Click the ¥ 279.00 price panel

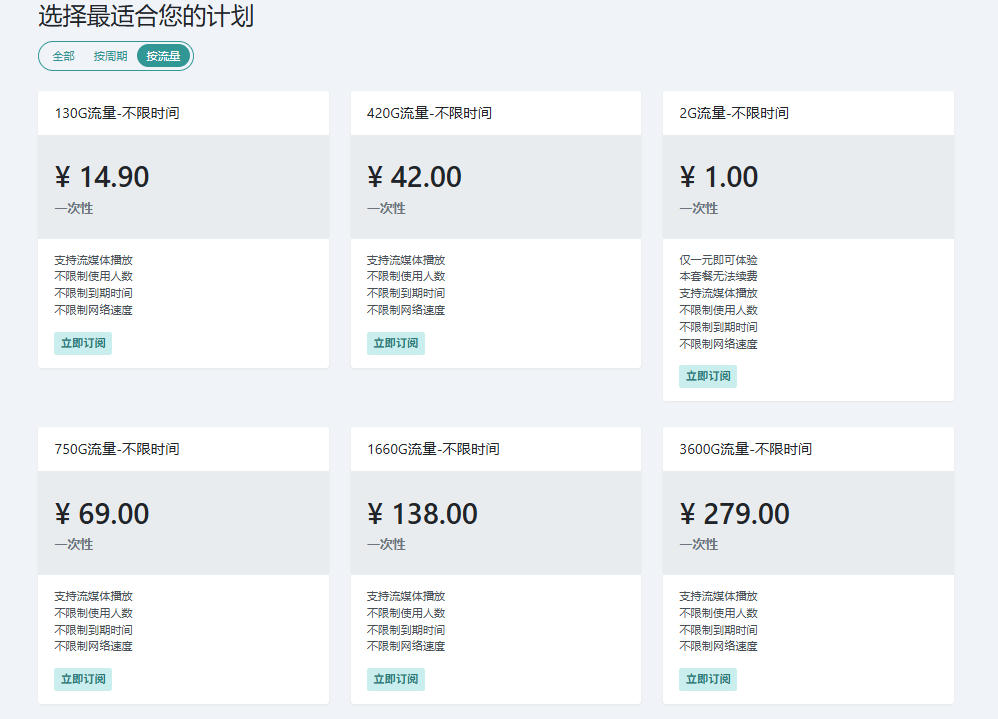(808, 523)
